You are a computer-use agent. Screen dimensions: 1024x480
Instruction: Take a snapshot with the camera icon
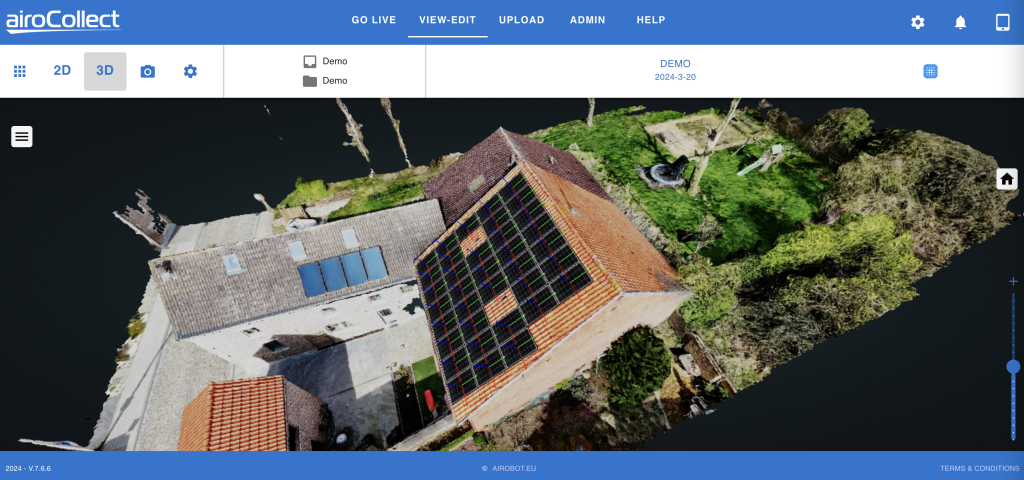point(148,71)
